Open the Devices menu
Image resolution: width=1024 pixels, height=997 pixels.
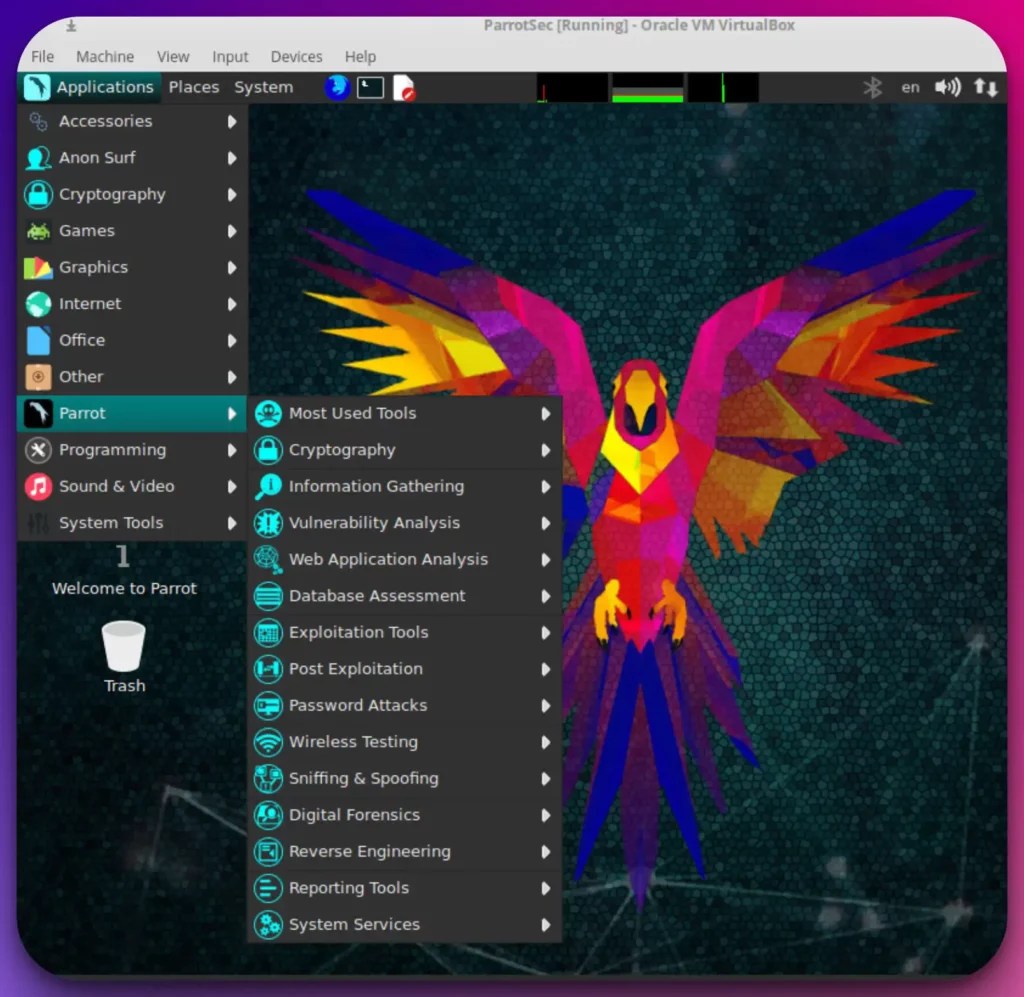pos(295,57)
